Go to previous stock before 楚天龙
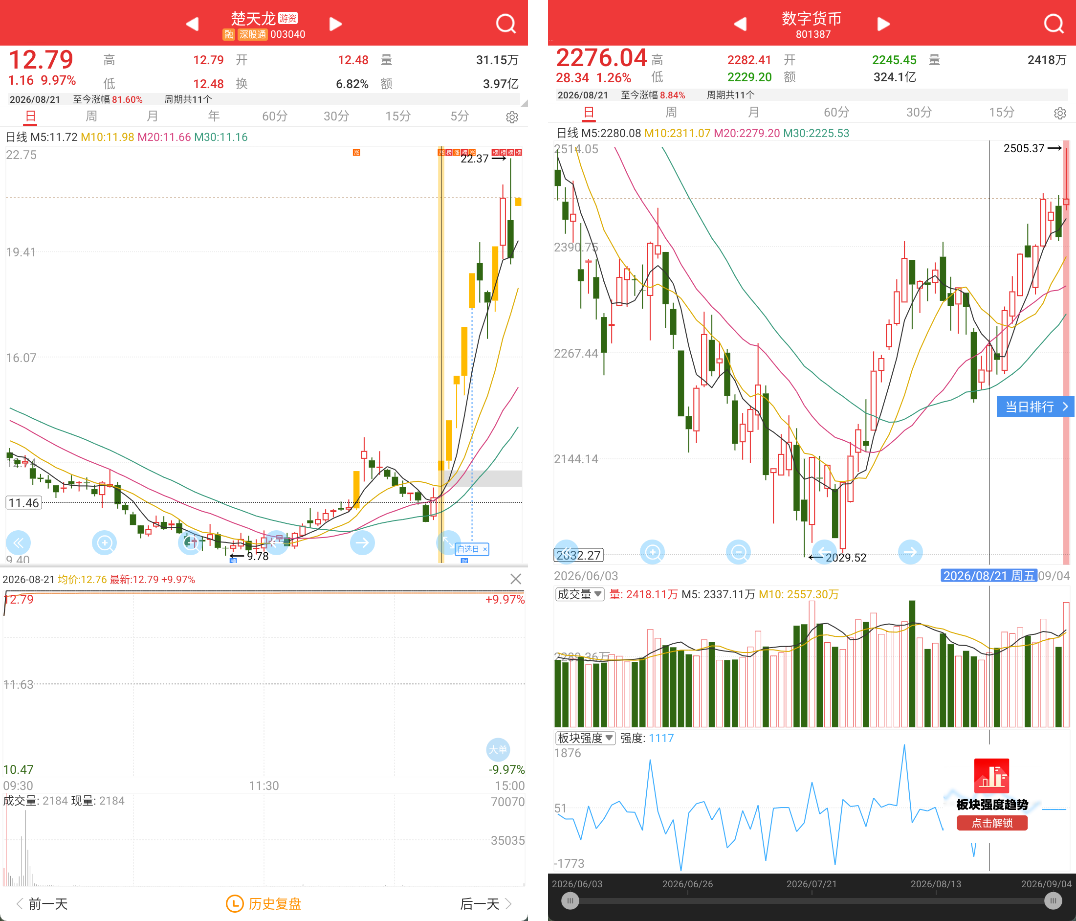 (192, 24)
